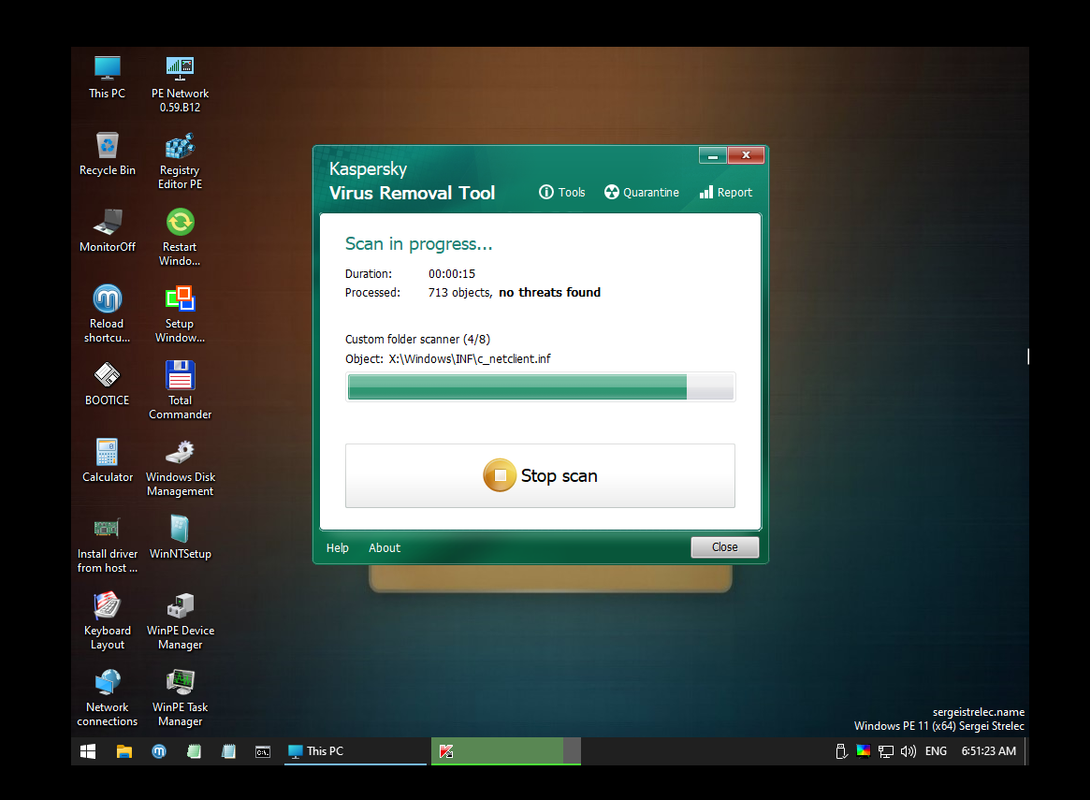Select Reload shortcuts desktop icon
The image size is (1090, 800).
coord(107,314)
